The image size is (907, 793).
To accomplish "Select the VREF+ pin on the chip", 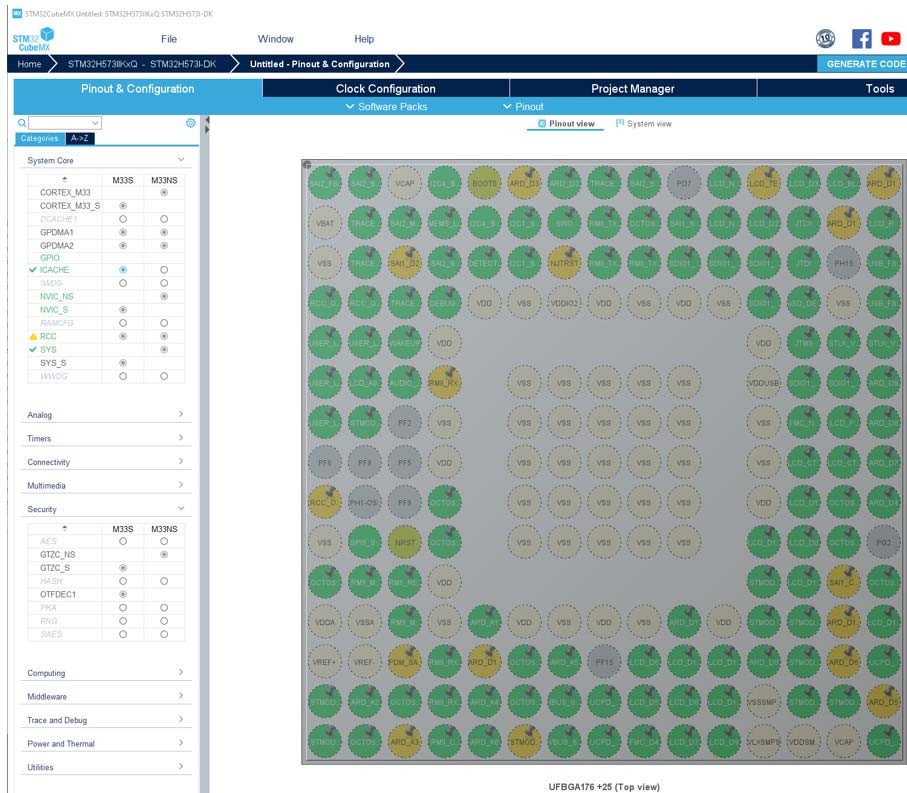I will coord(325,662).
